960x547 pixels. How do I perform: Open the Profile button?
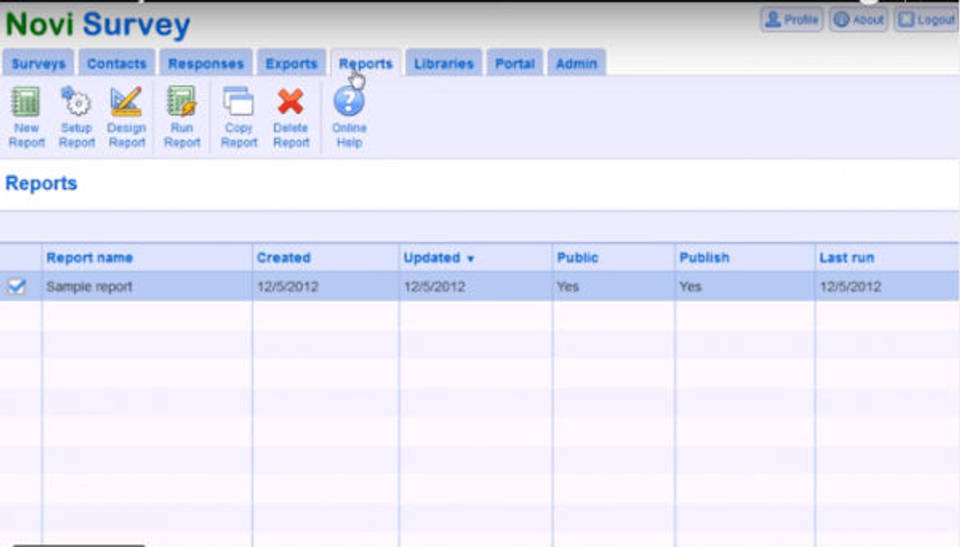[791, 20]
